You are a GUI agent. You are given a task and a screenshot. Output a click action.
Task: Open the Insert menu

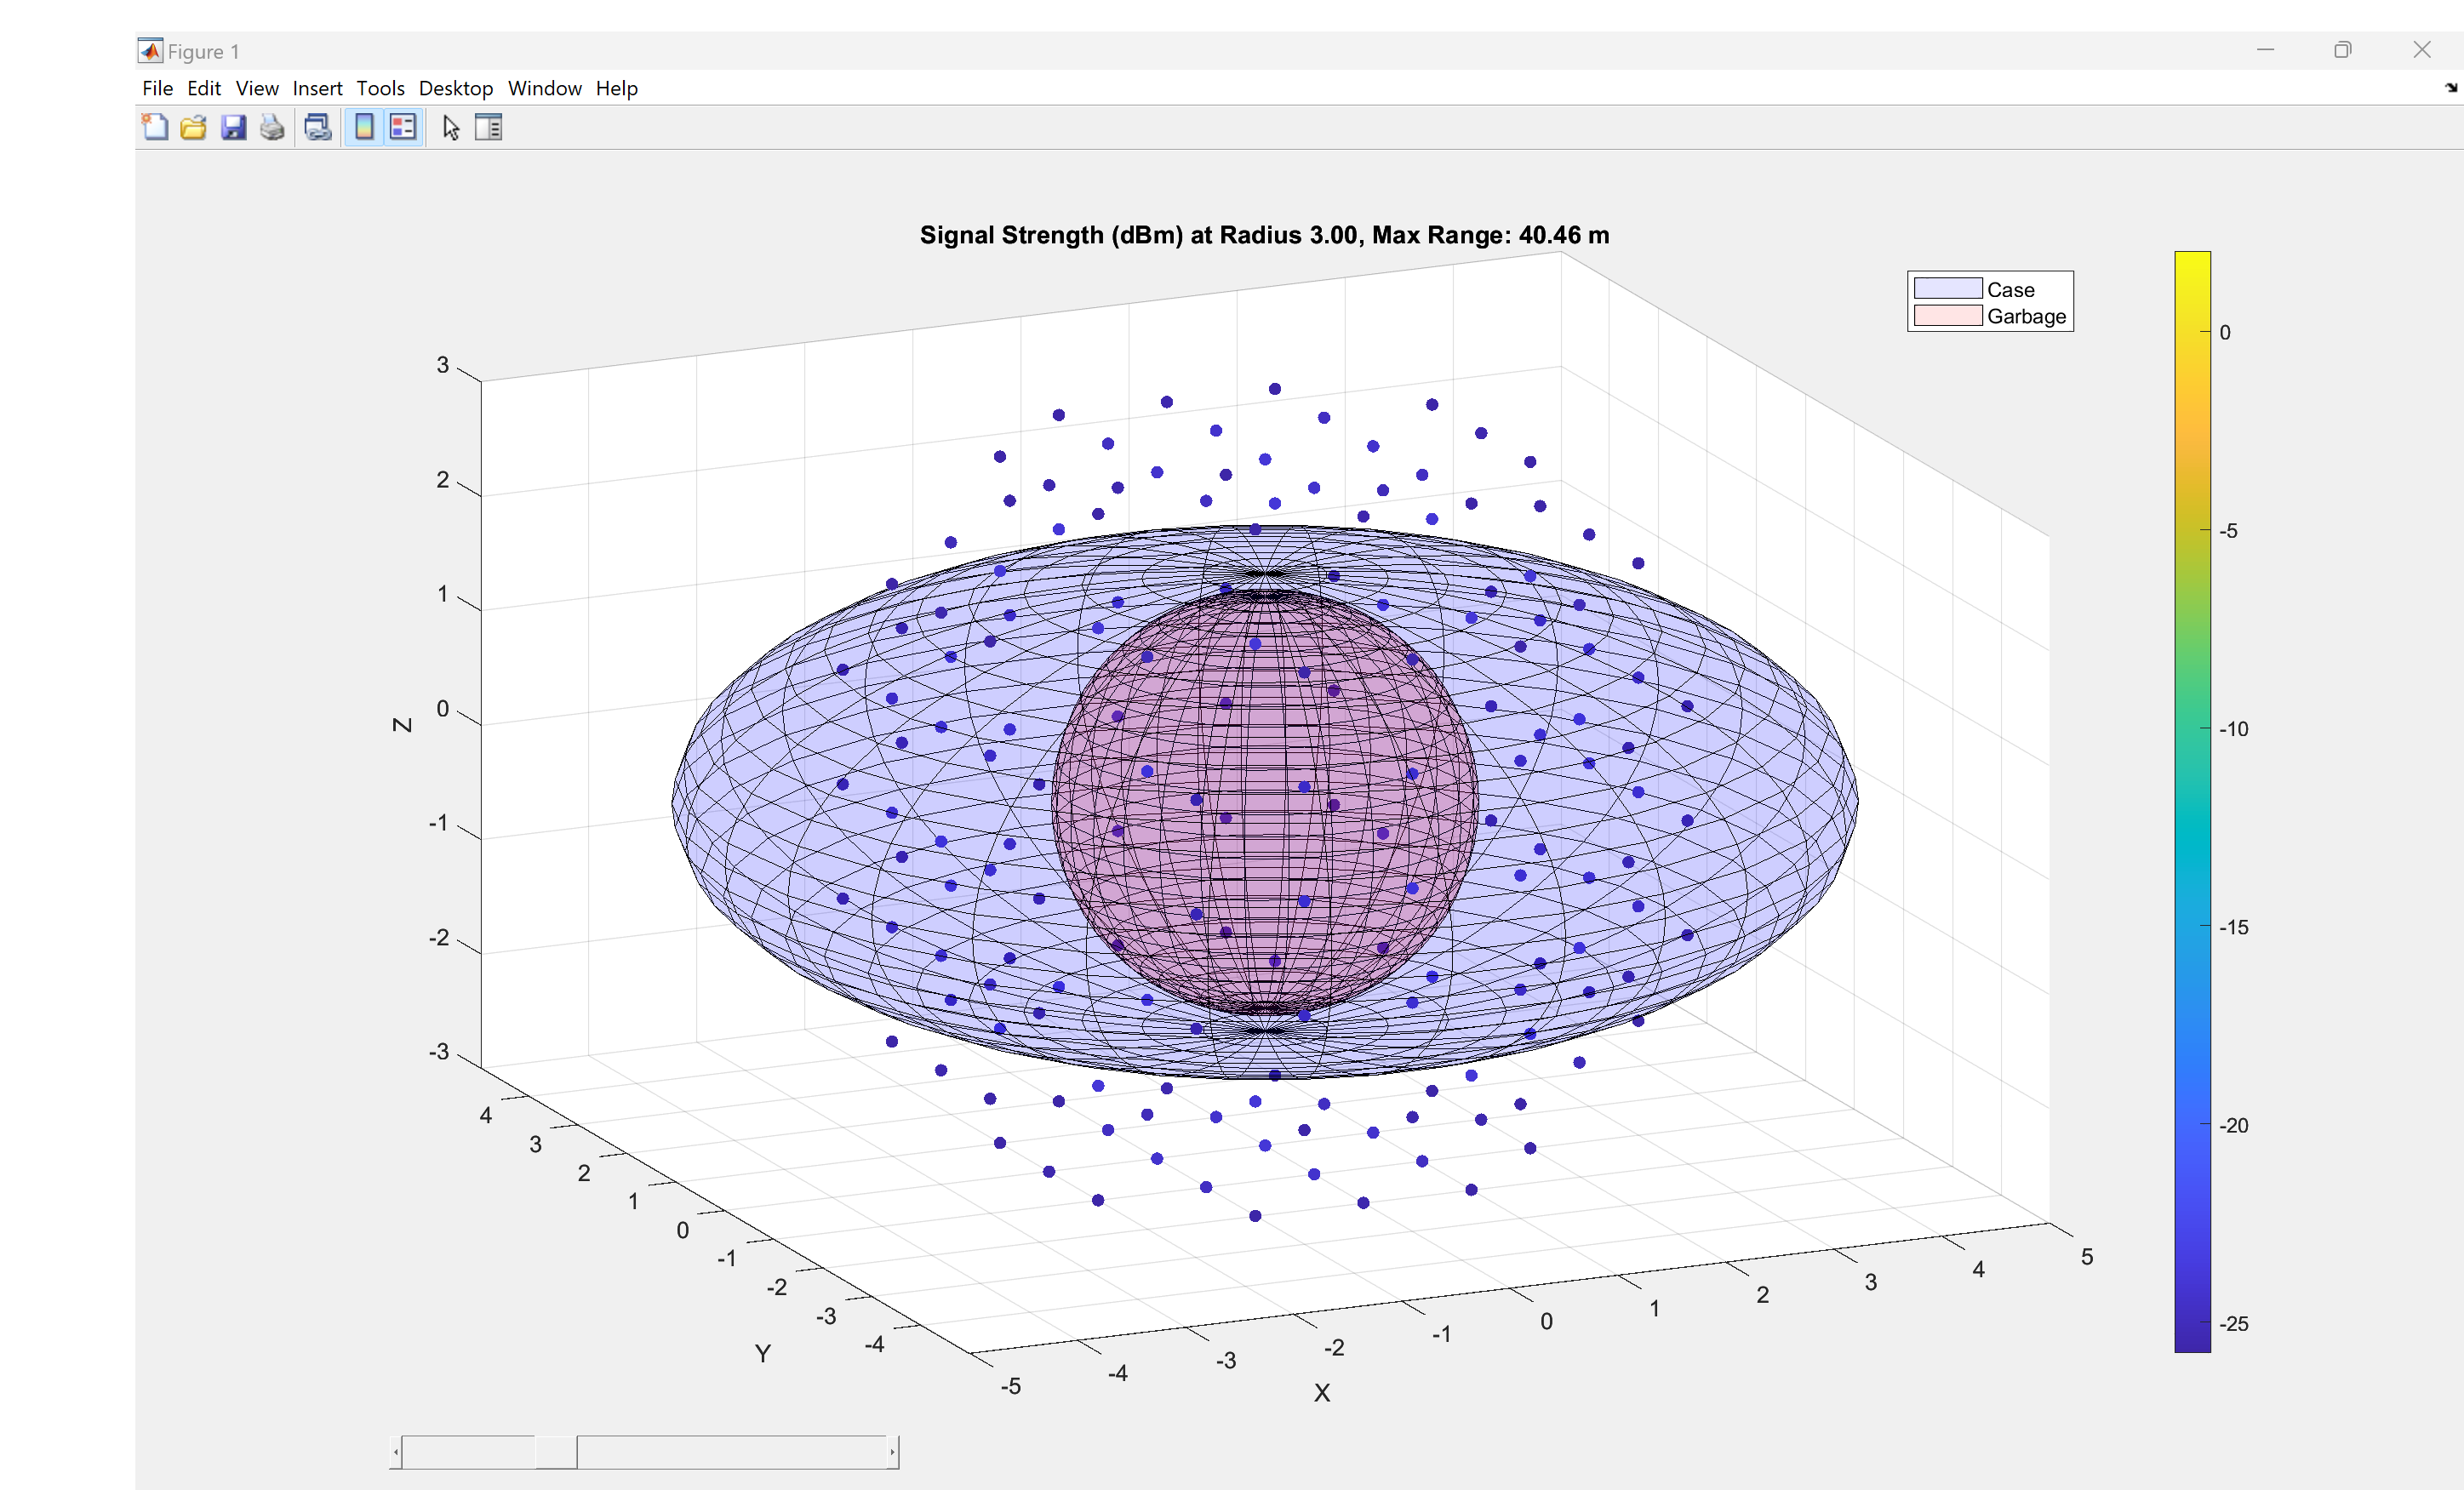pyautogui.click(x=317, y=88)
